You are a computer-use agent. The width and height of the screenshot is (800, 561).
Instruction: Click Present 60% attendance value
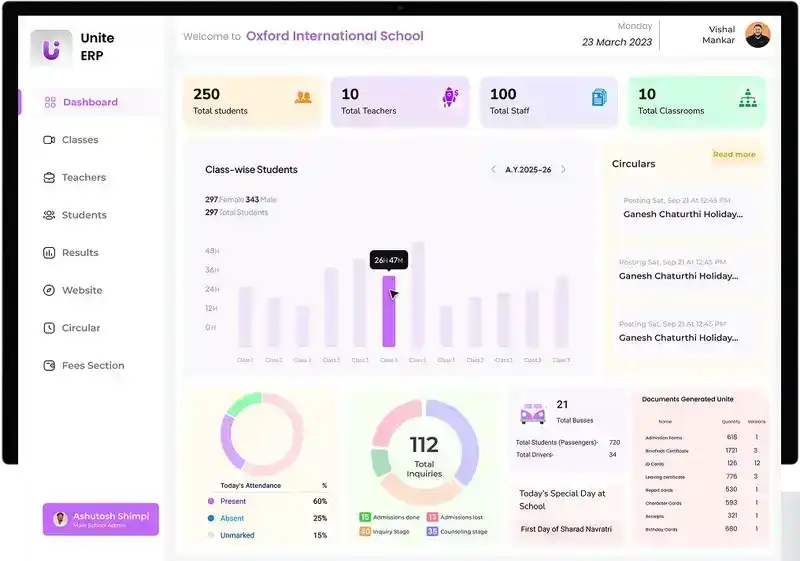tap(320, 501)
